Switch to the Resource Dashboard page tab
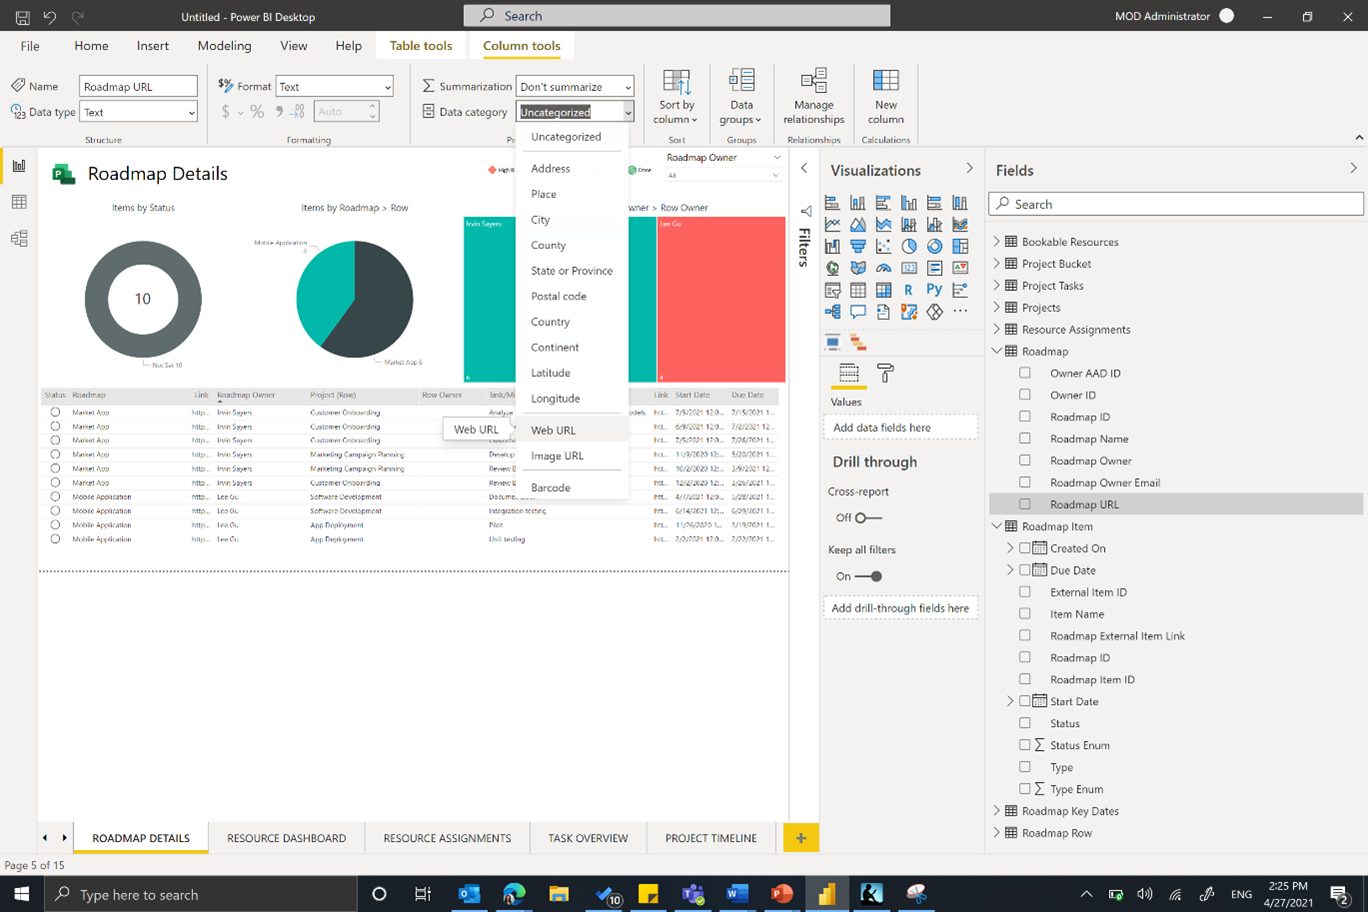Image resolution: width=1368 pixels, height=912 pixels. coord(286,838)
